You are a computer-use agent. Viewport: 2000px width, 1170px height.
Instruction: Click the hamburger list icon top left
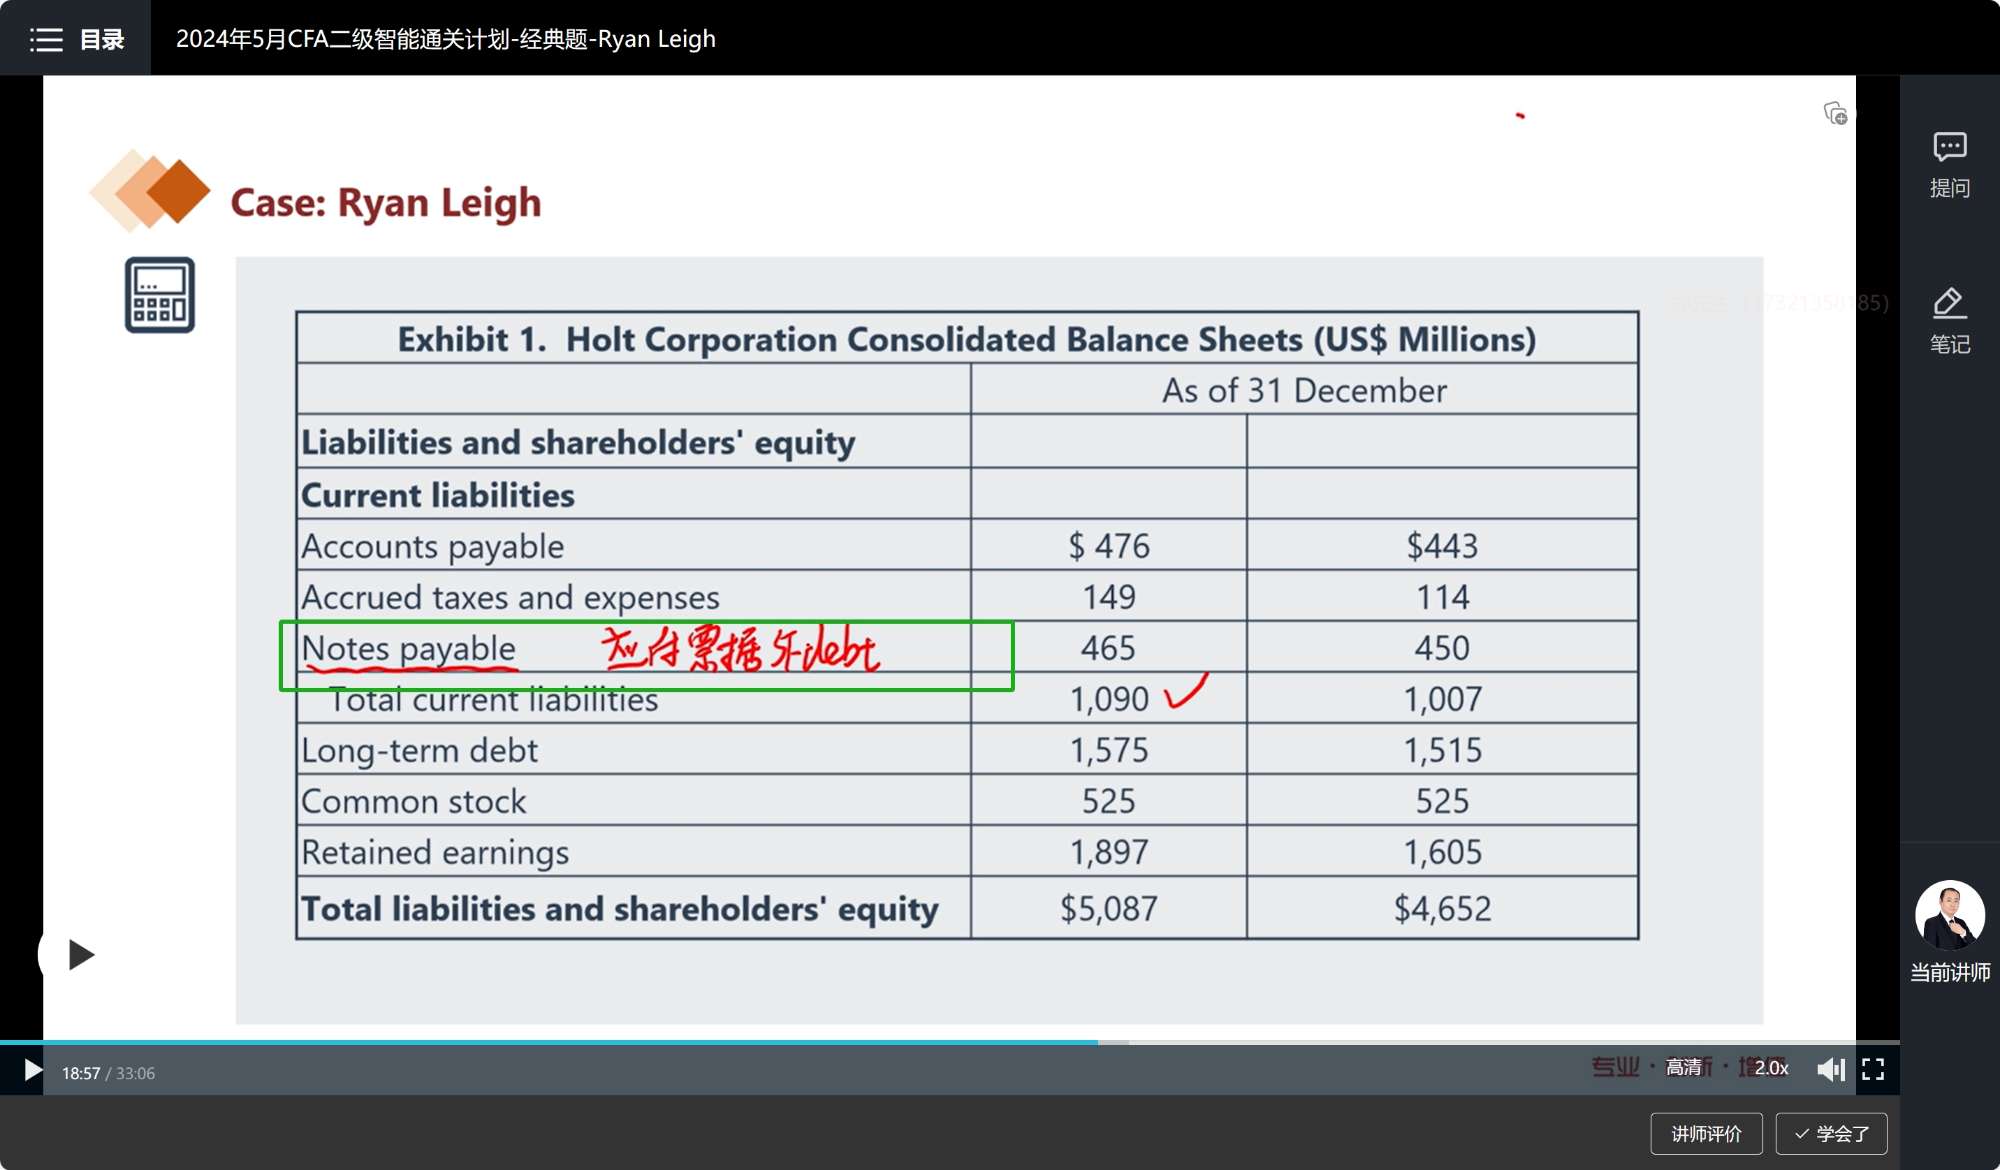(x=46, y=39)
